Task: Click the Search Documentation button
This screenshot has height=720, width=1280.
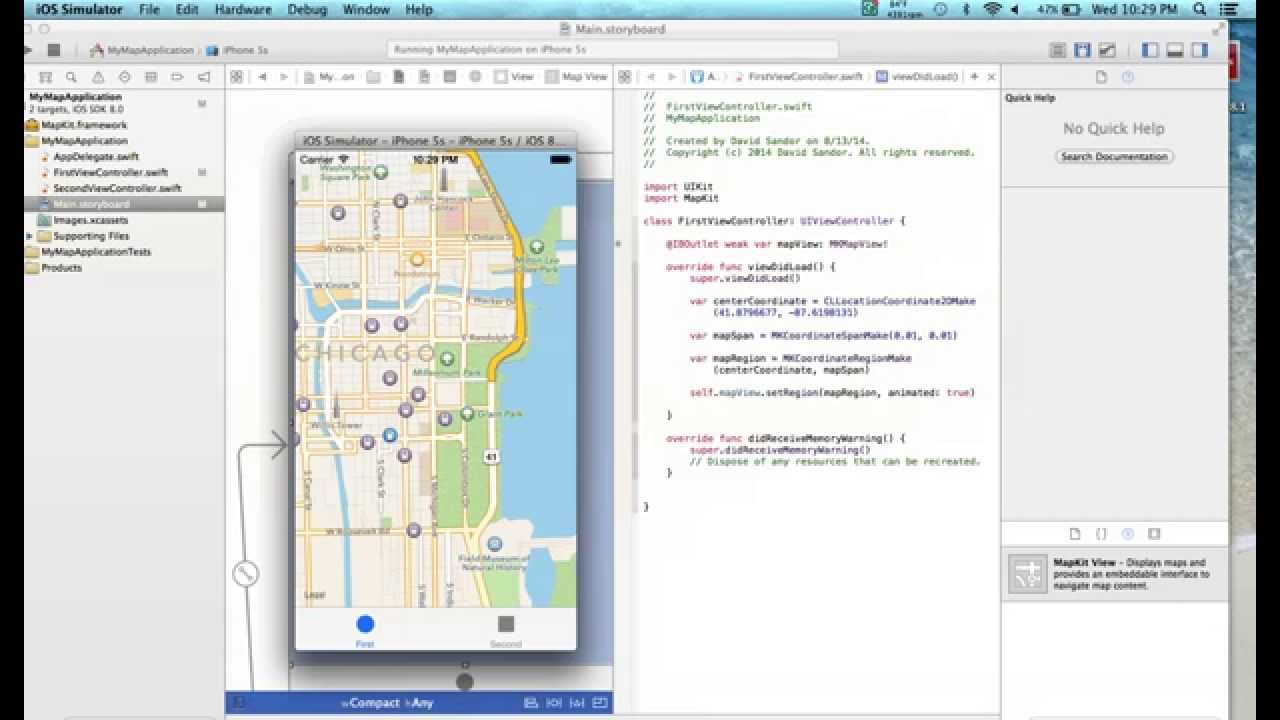Action: pyautogui.click(x=1114, y=157)
